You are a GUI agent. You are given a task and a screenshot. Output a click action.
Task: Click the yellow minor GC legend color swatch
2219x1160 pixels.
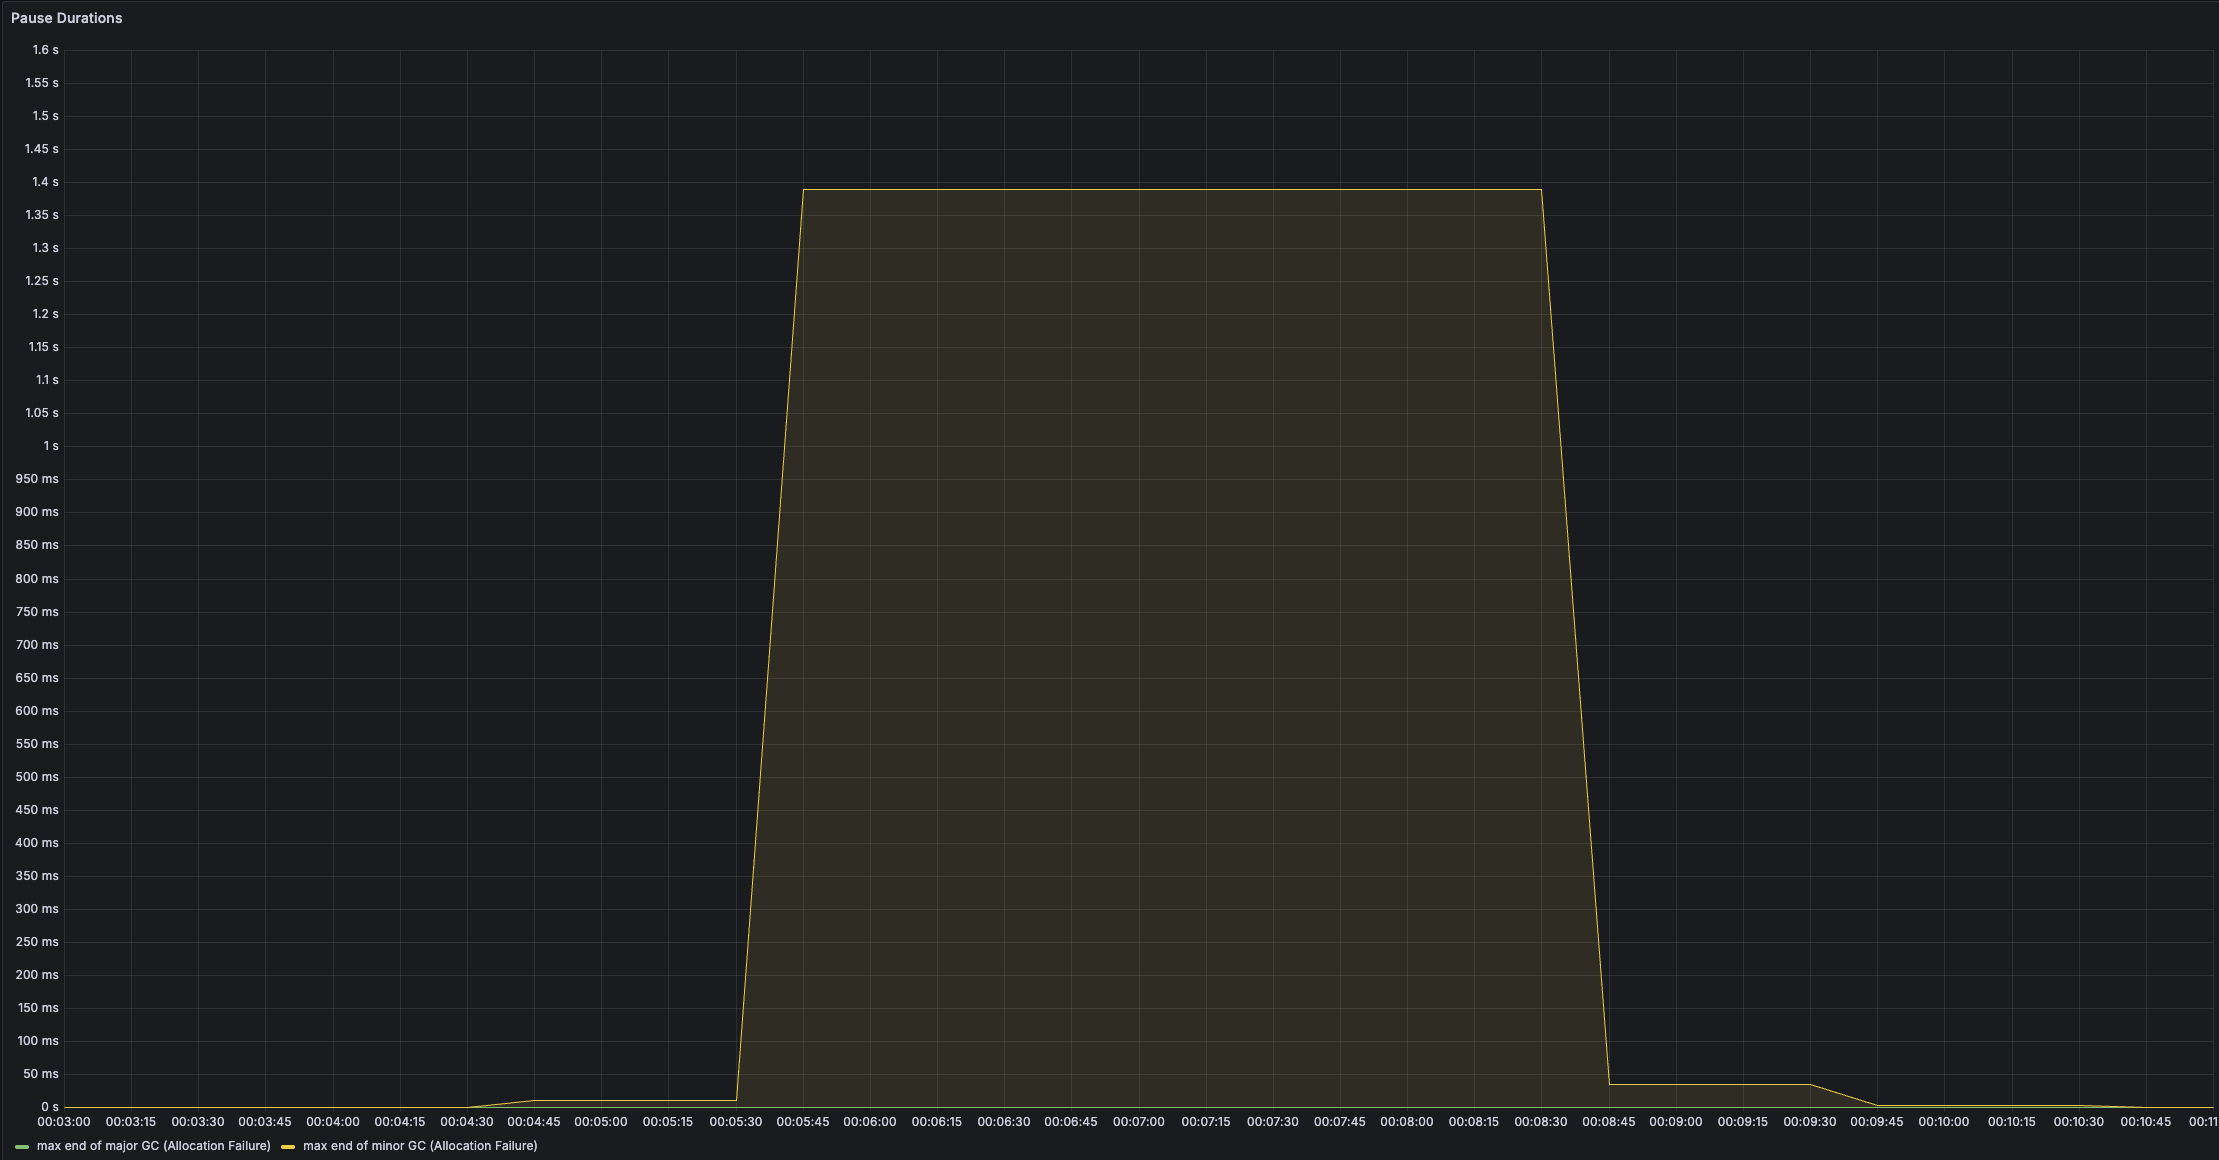tap(288, 1146)
